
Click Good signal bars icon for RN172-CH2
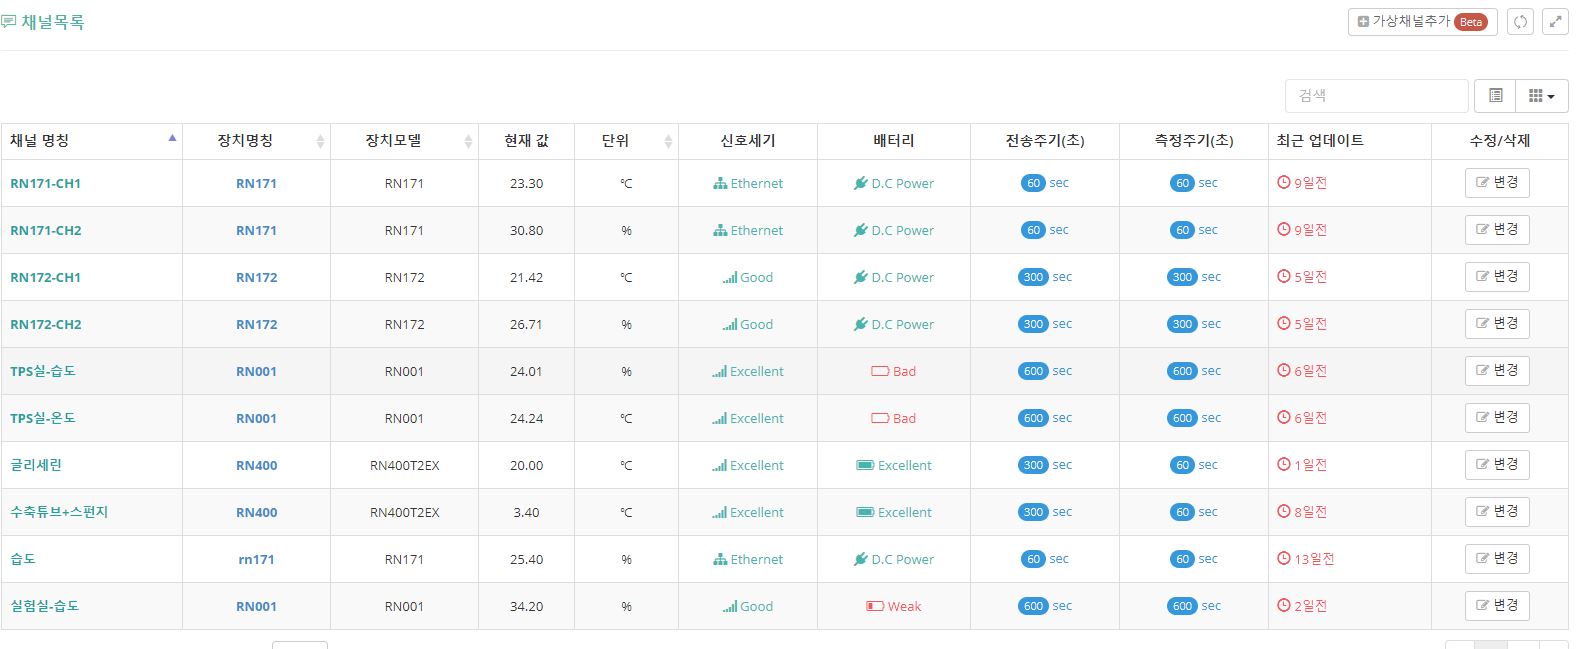[730, 325]
